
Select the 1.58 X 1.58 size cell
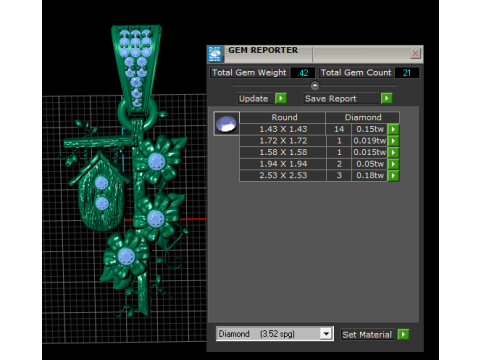[283, 152]
